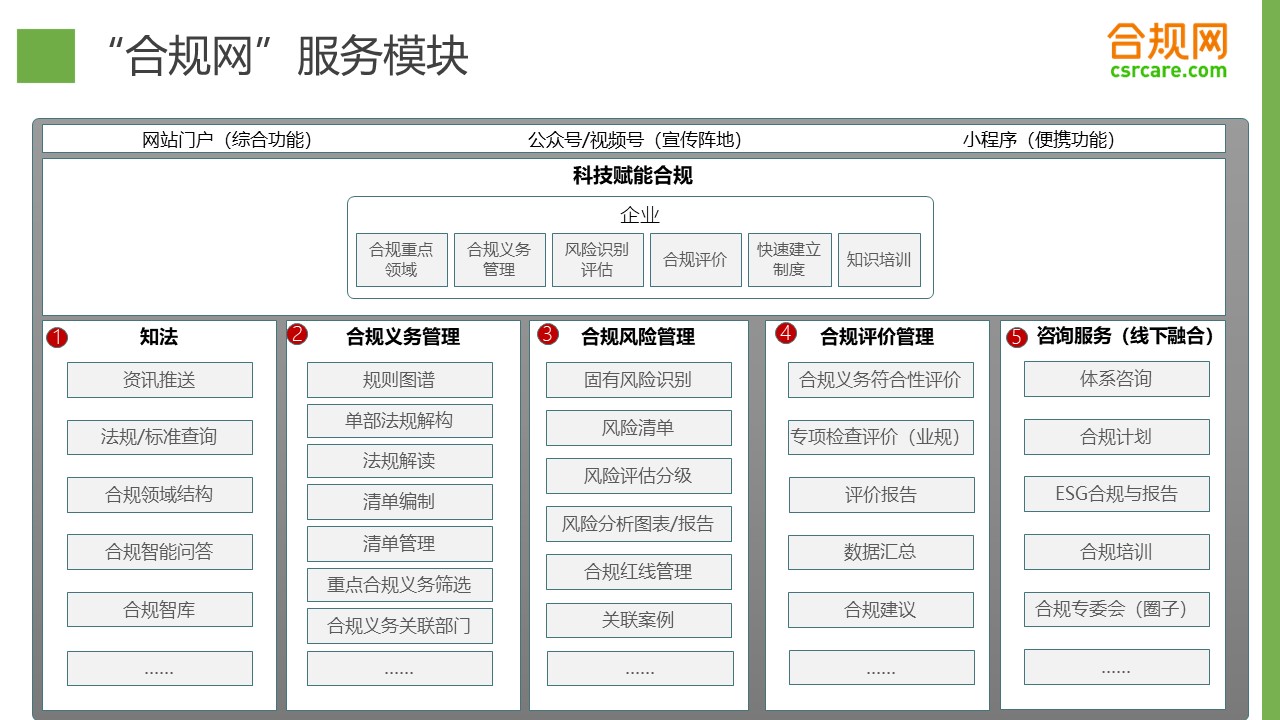Click red number 4 badge beside 合规评价管理
This screenshot has width=1280, height=720.
(786, 333)
